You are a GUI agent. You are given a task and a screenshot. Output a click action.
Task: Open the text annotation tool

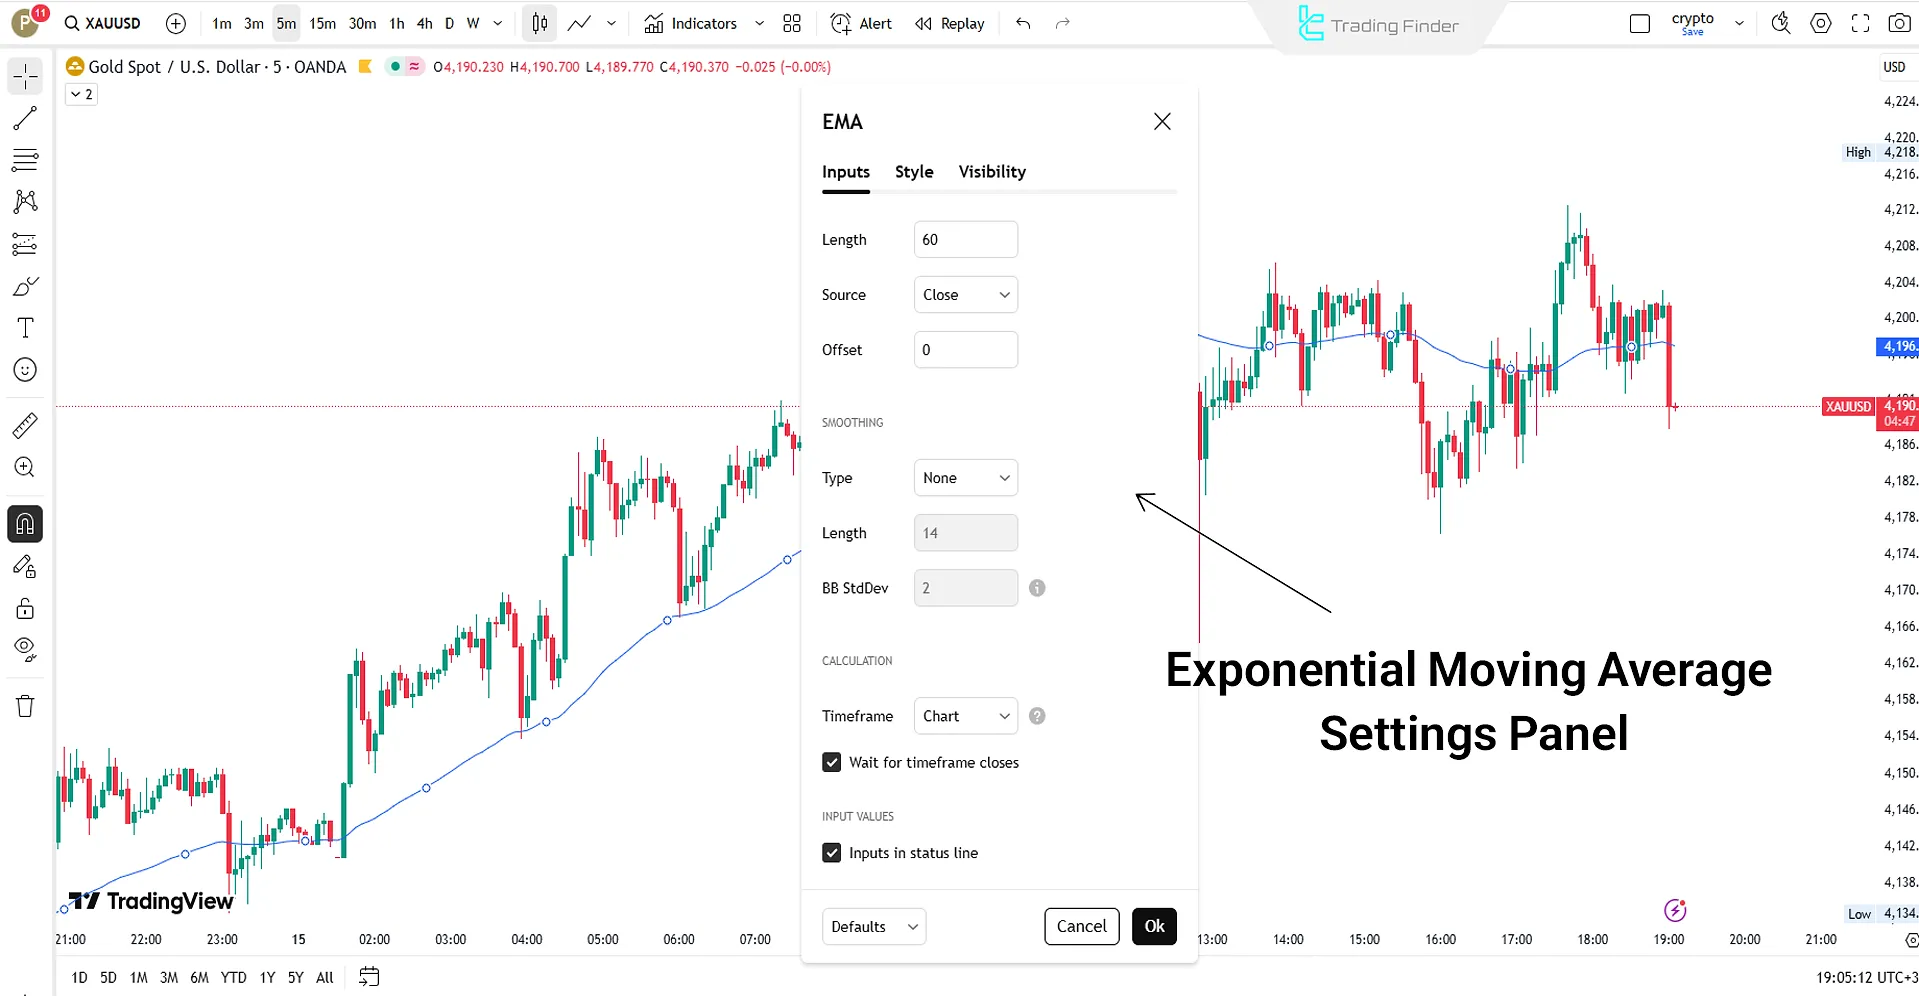pyautogui.click(x=24, y=327)
